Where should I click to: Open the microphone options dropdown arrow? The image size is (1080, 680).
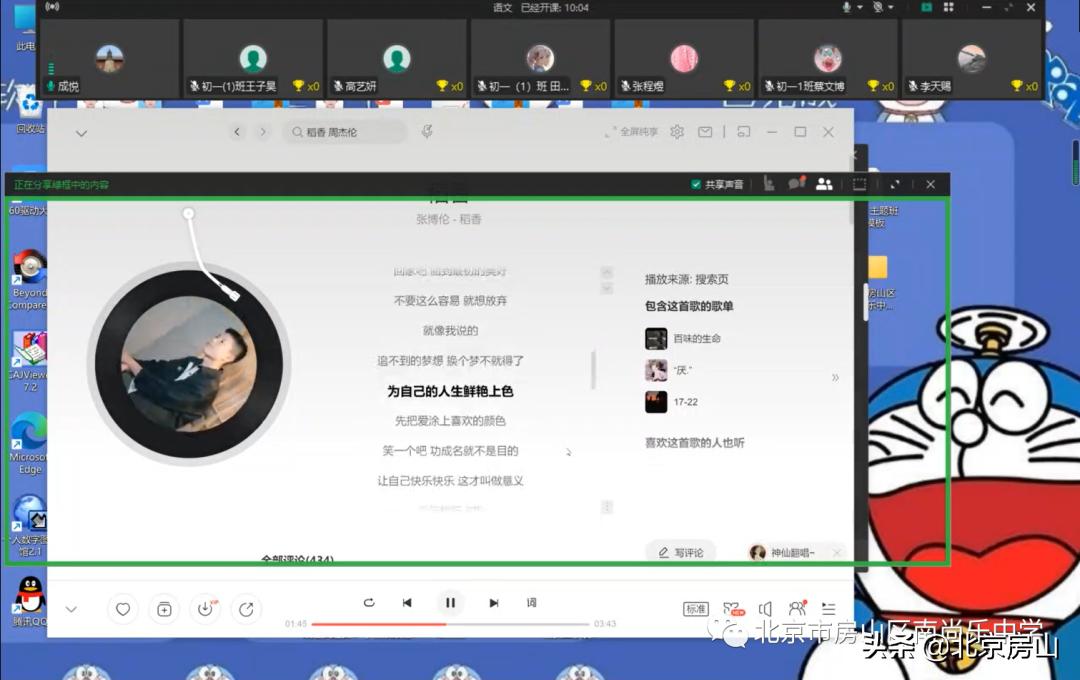click(x=860, y=7)
